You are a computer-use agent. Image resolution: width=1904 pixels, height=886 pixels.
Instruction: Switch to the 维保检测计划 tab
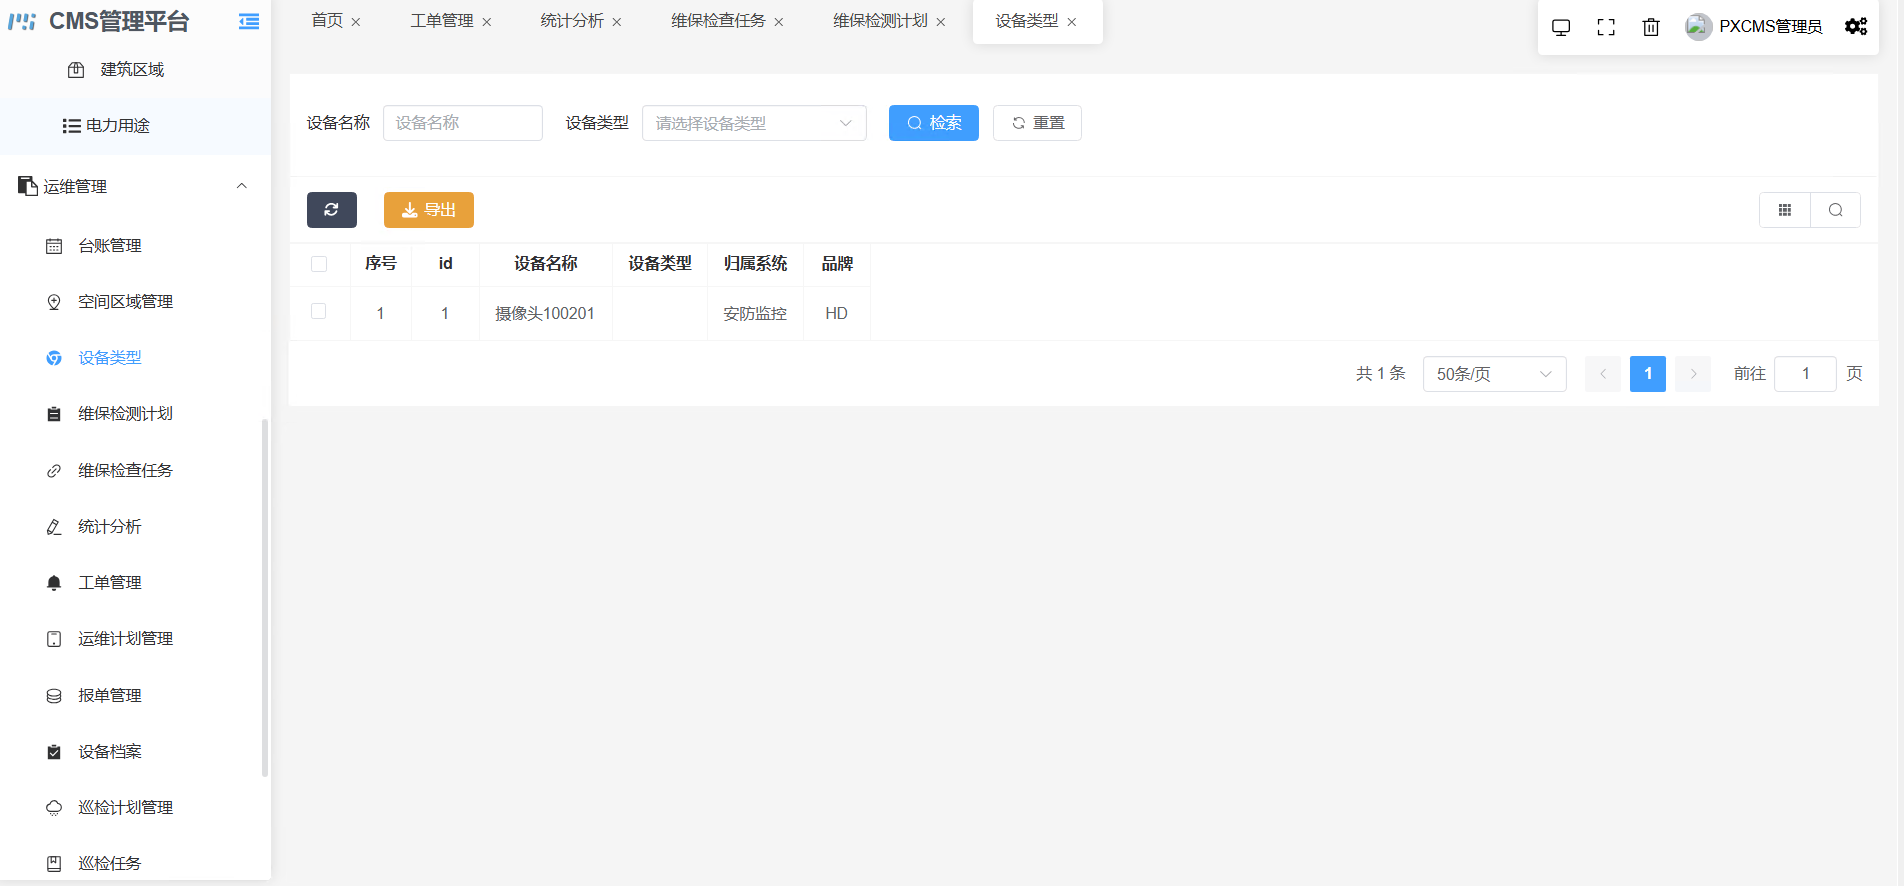click(x=880, y=21)
